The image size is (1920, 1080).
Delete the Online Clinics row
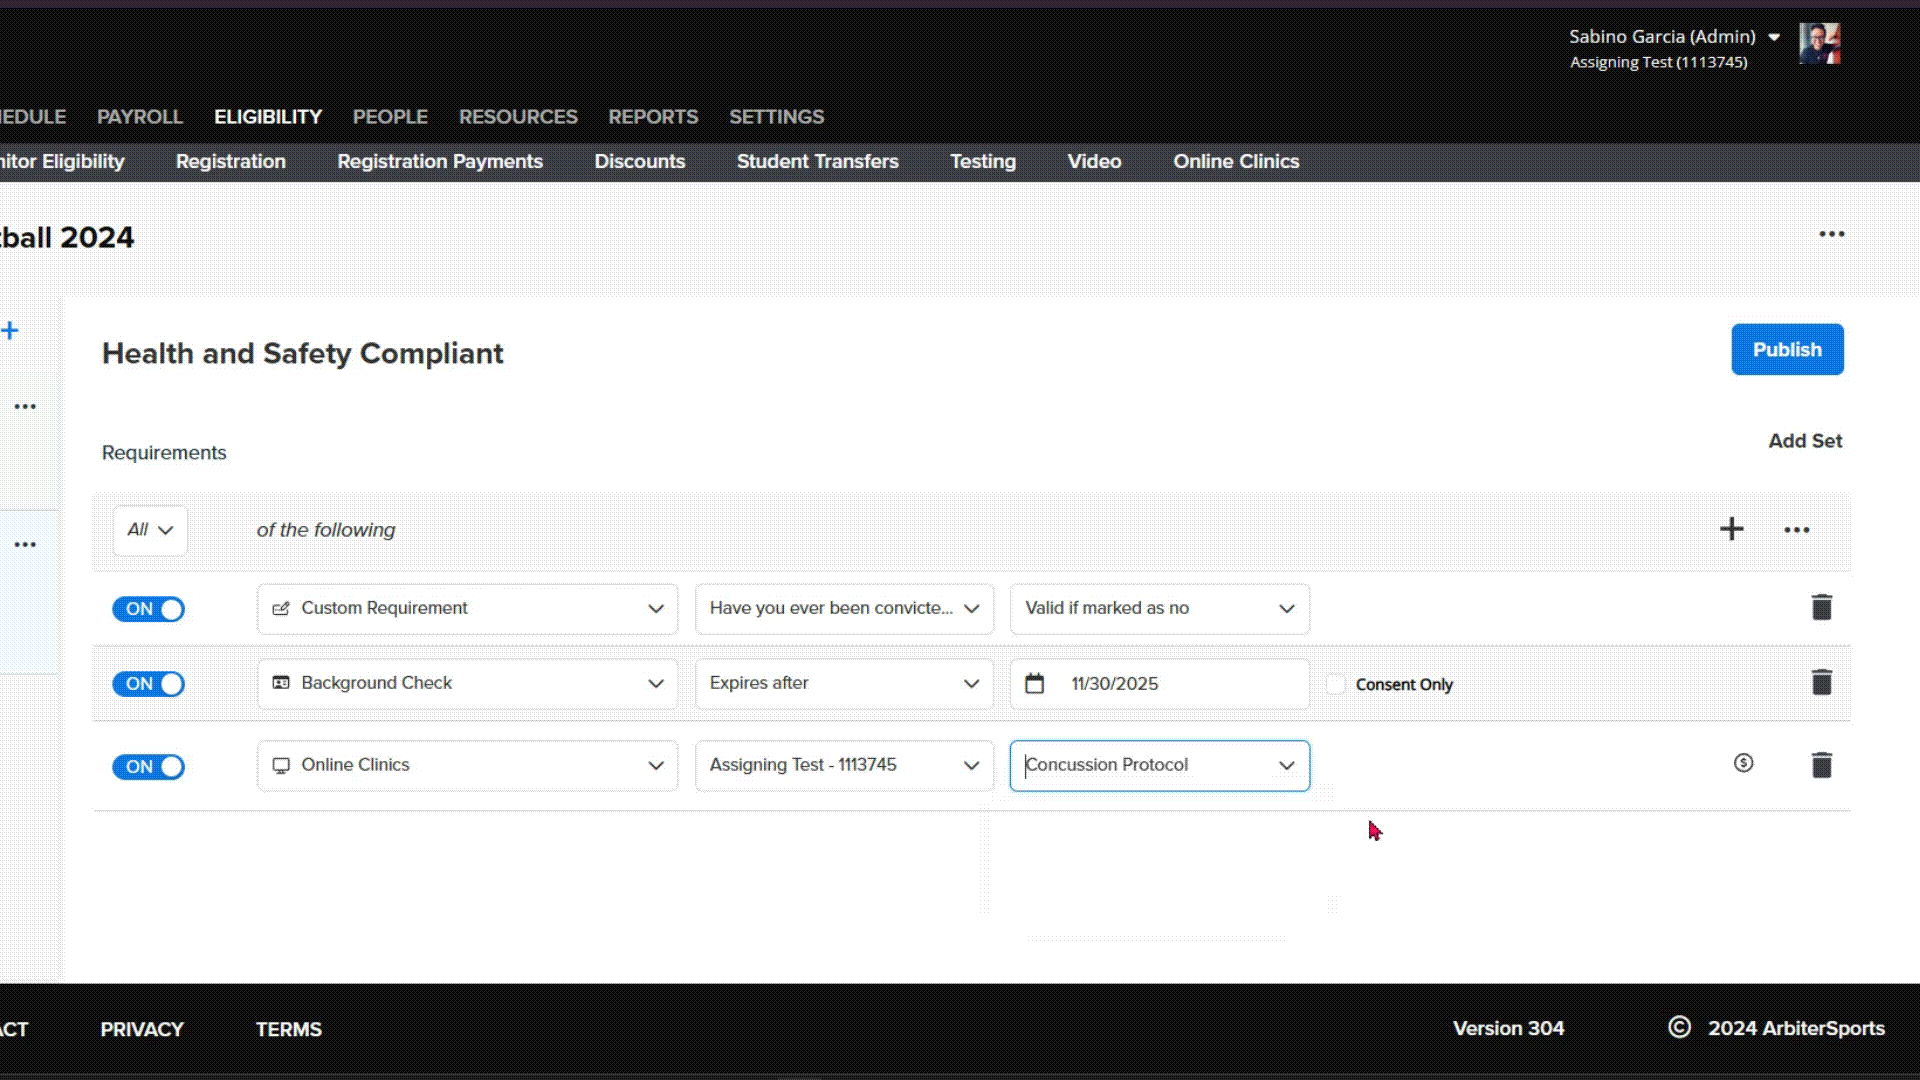point(1821,765)
